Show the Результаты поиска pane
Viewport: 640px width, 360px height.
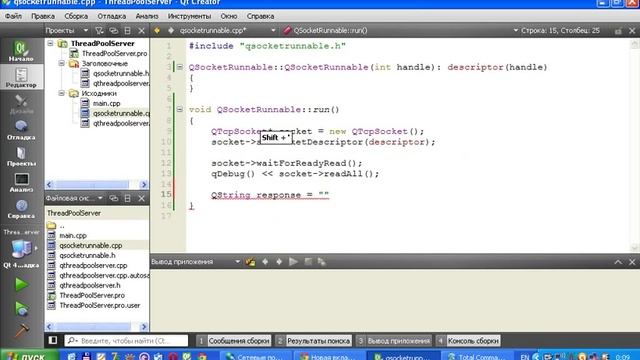coord(313,340)
